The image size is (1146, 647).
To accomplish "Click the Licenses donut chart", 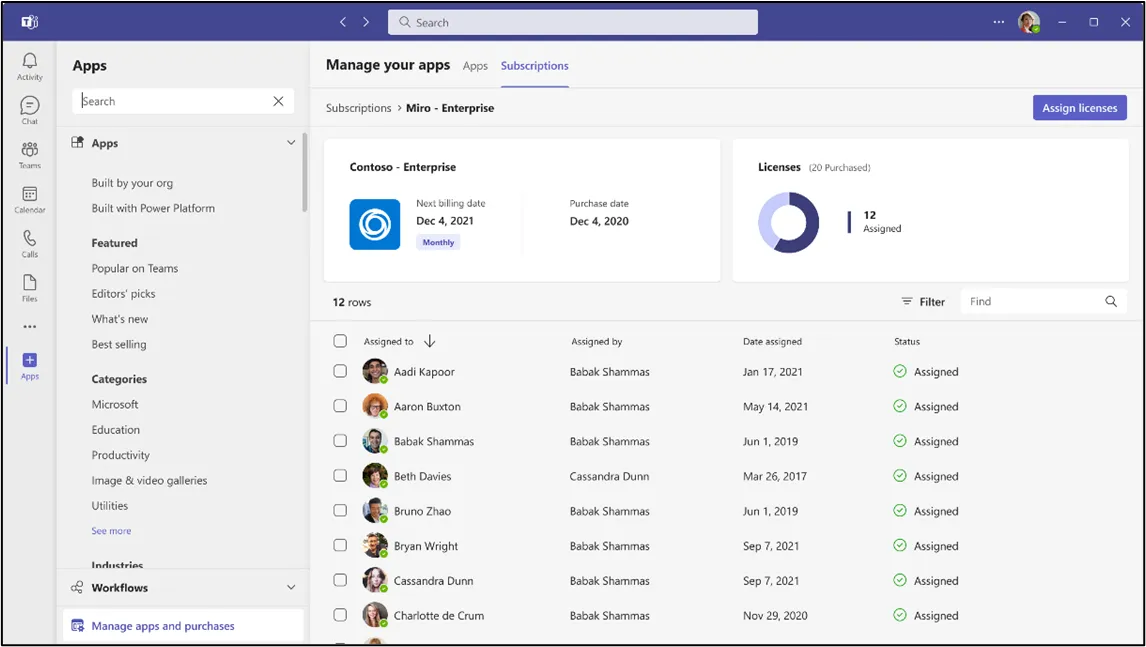I will pos(788,224).
